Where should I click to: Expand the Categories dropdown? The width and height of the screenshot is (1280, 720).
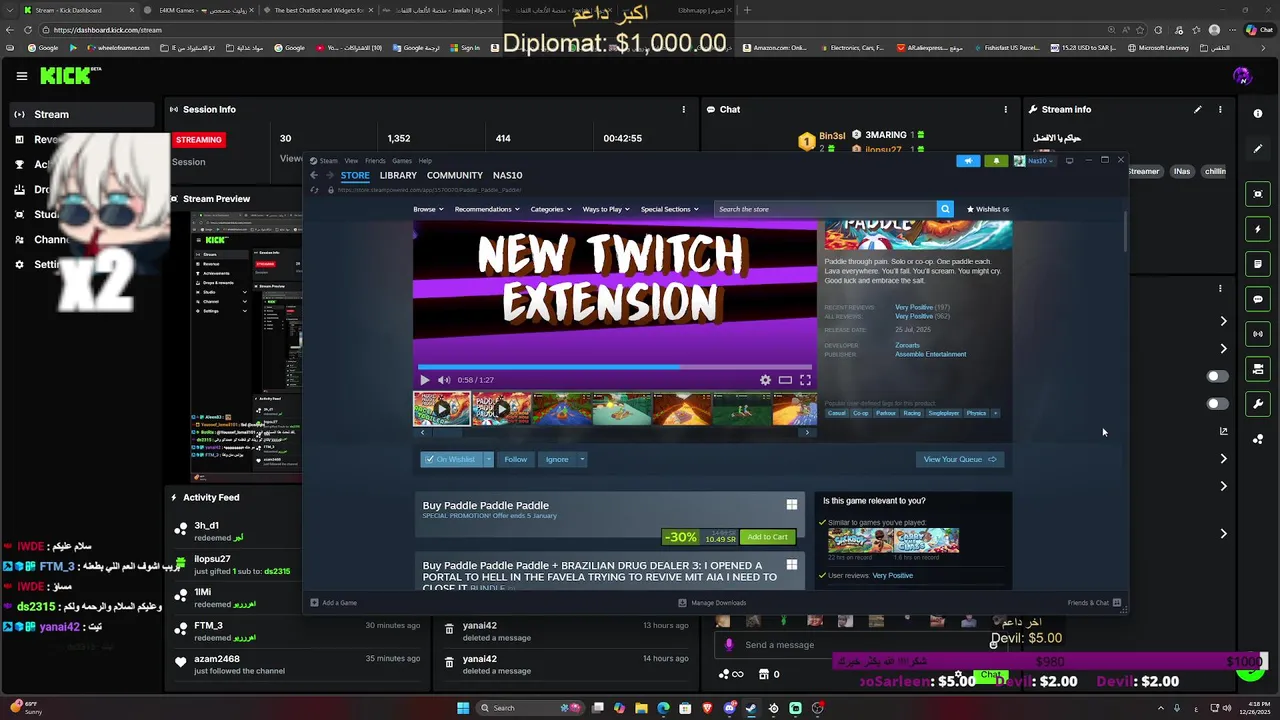pyautogui.click(x=551, y=209)
